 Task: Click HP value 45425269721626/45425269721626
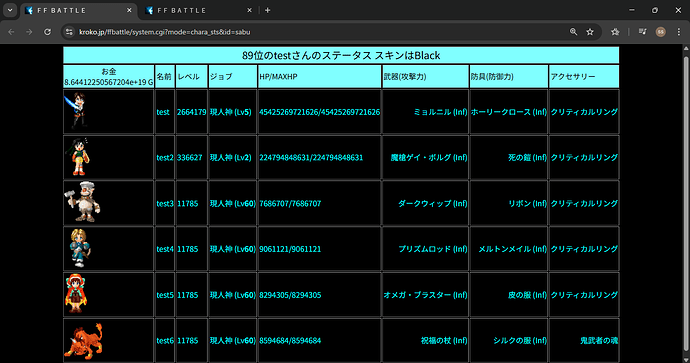[319, 112]
